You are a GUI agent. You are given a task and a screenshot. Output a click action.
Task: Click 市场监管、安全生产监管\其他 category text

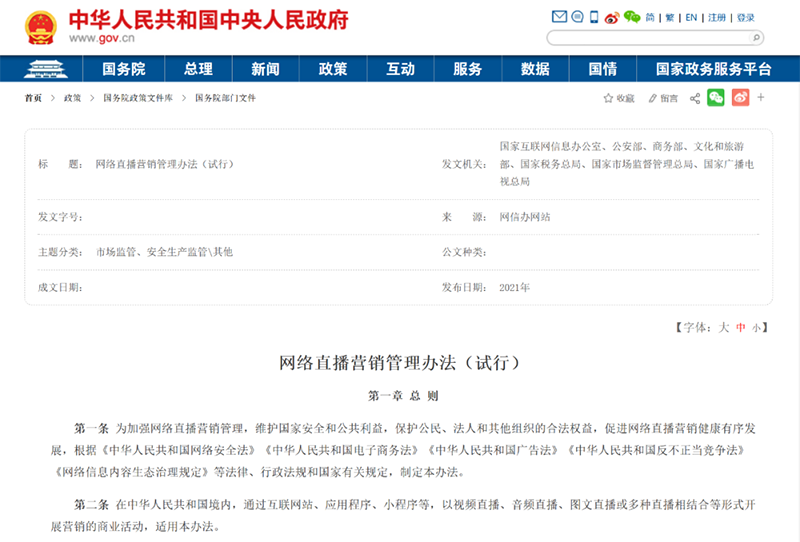tap(164, 252)
